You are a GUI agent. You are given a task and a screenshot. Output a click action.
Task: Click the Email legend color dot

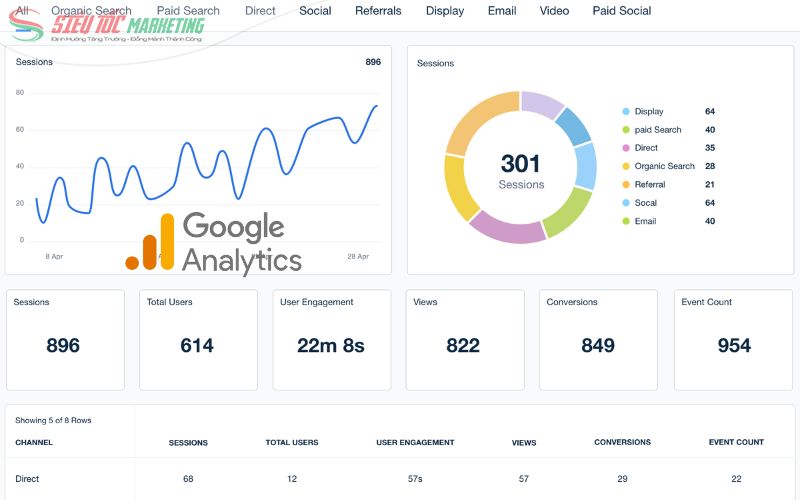point(626,221)
